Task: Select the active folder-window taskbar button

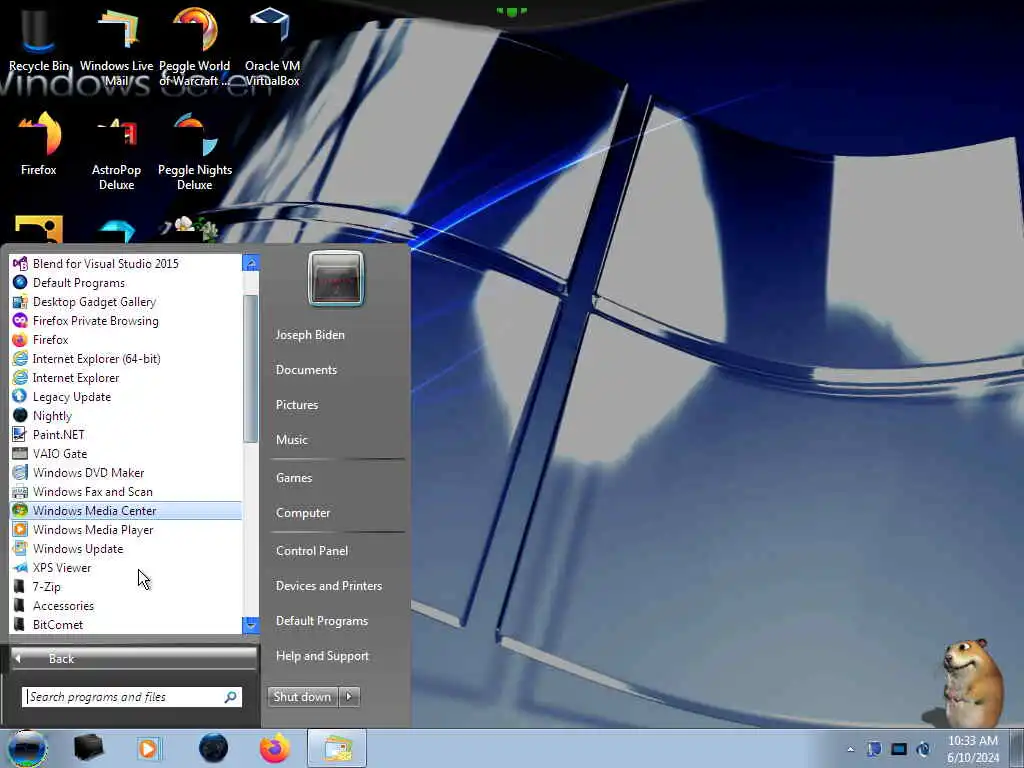Action: (337, 748)
